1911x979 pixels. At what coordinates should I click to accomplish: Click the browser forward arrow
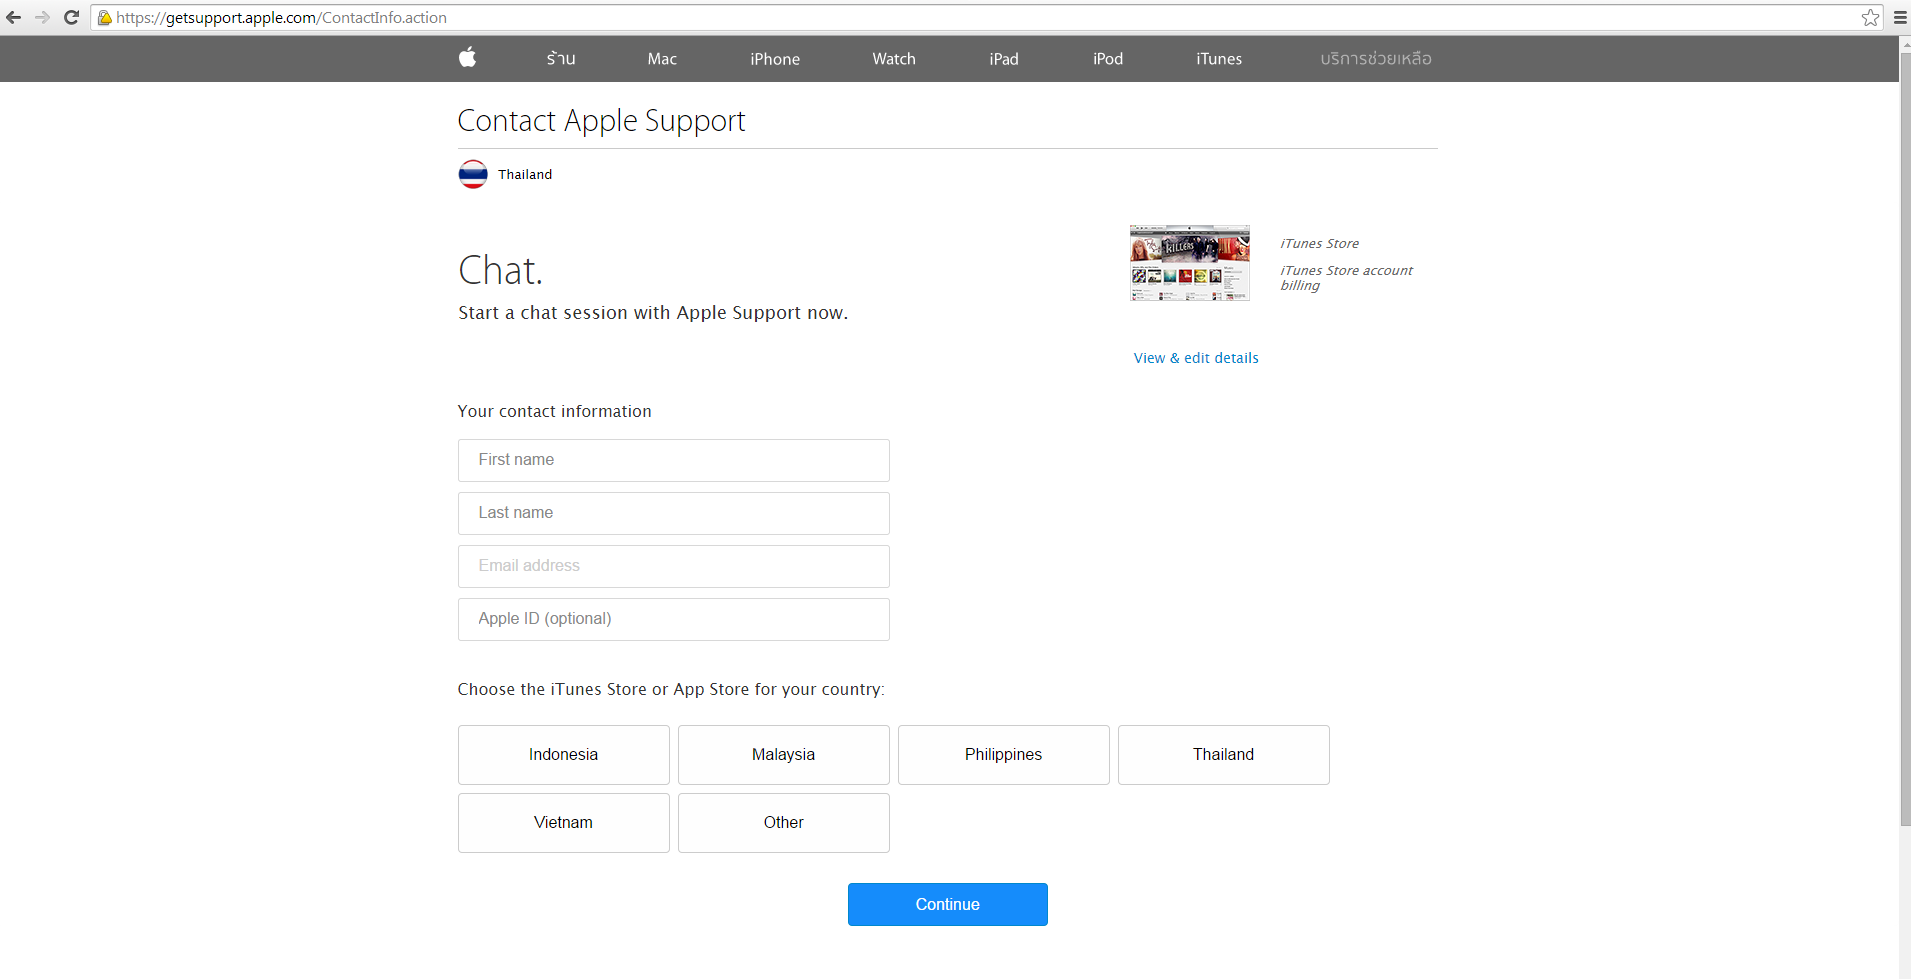tap(42, 17)
